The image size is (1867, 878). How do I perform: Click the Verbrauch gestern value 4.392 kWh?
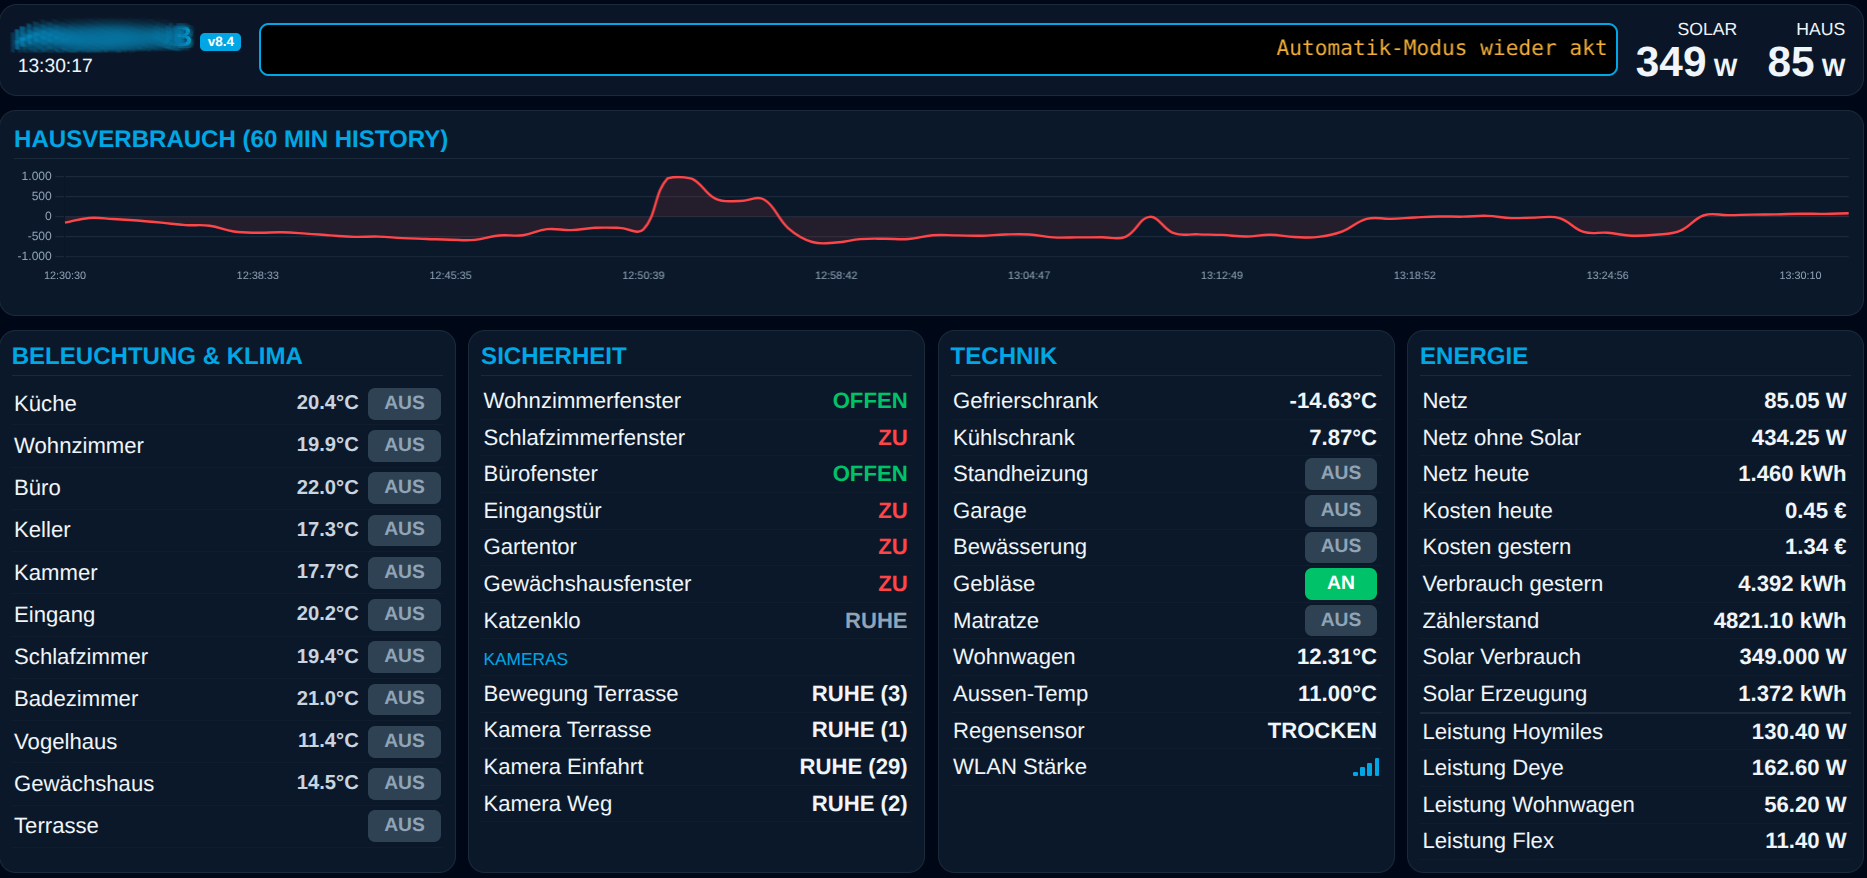pos(1792,584)
